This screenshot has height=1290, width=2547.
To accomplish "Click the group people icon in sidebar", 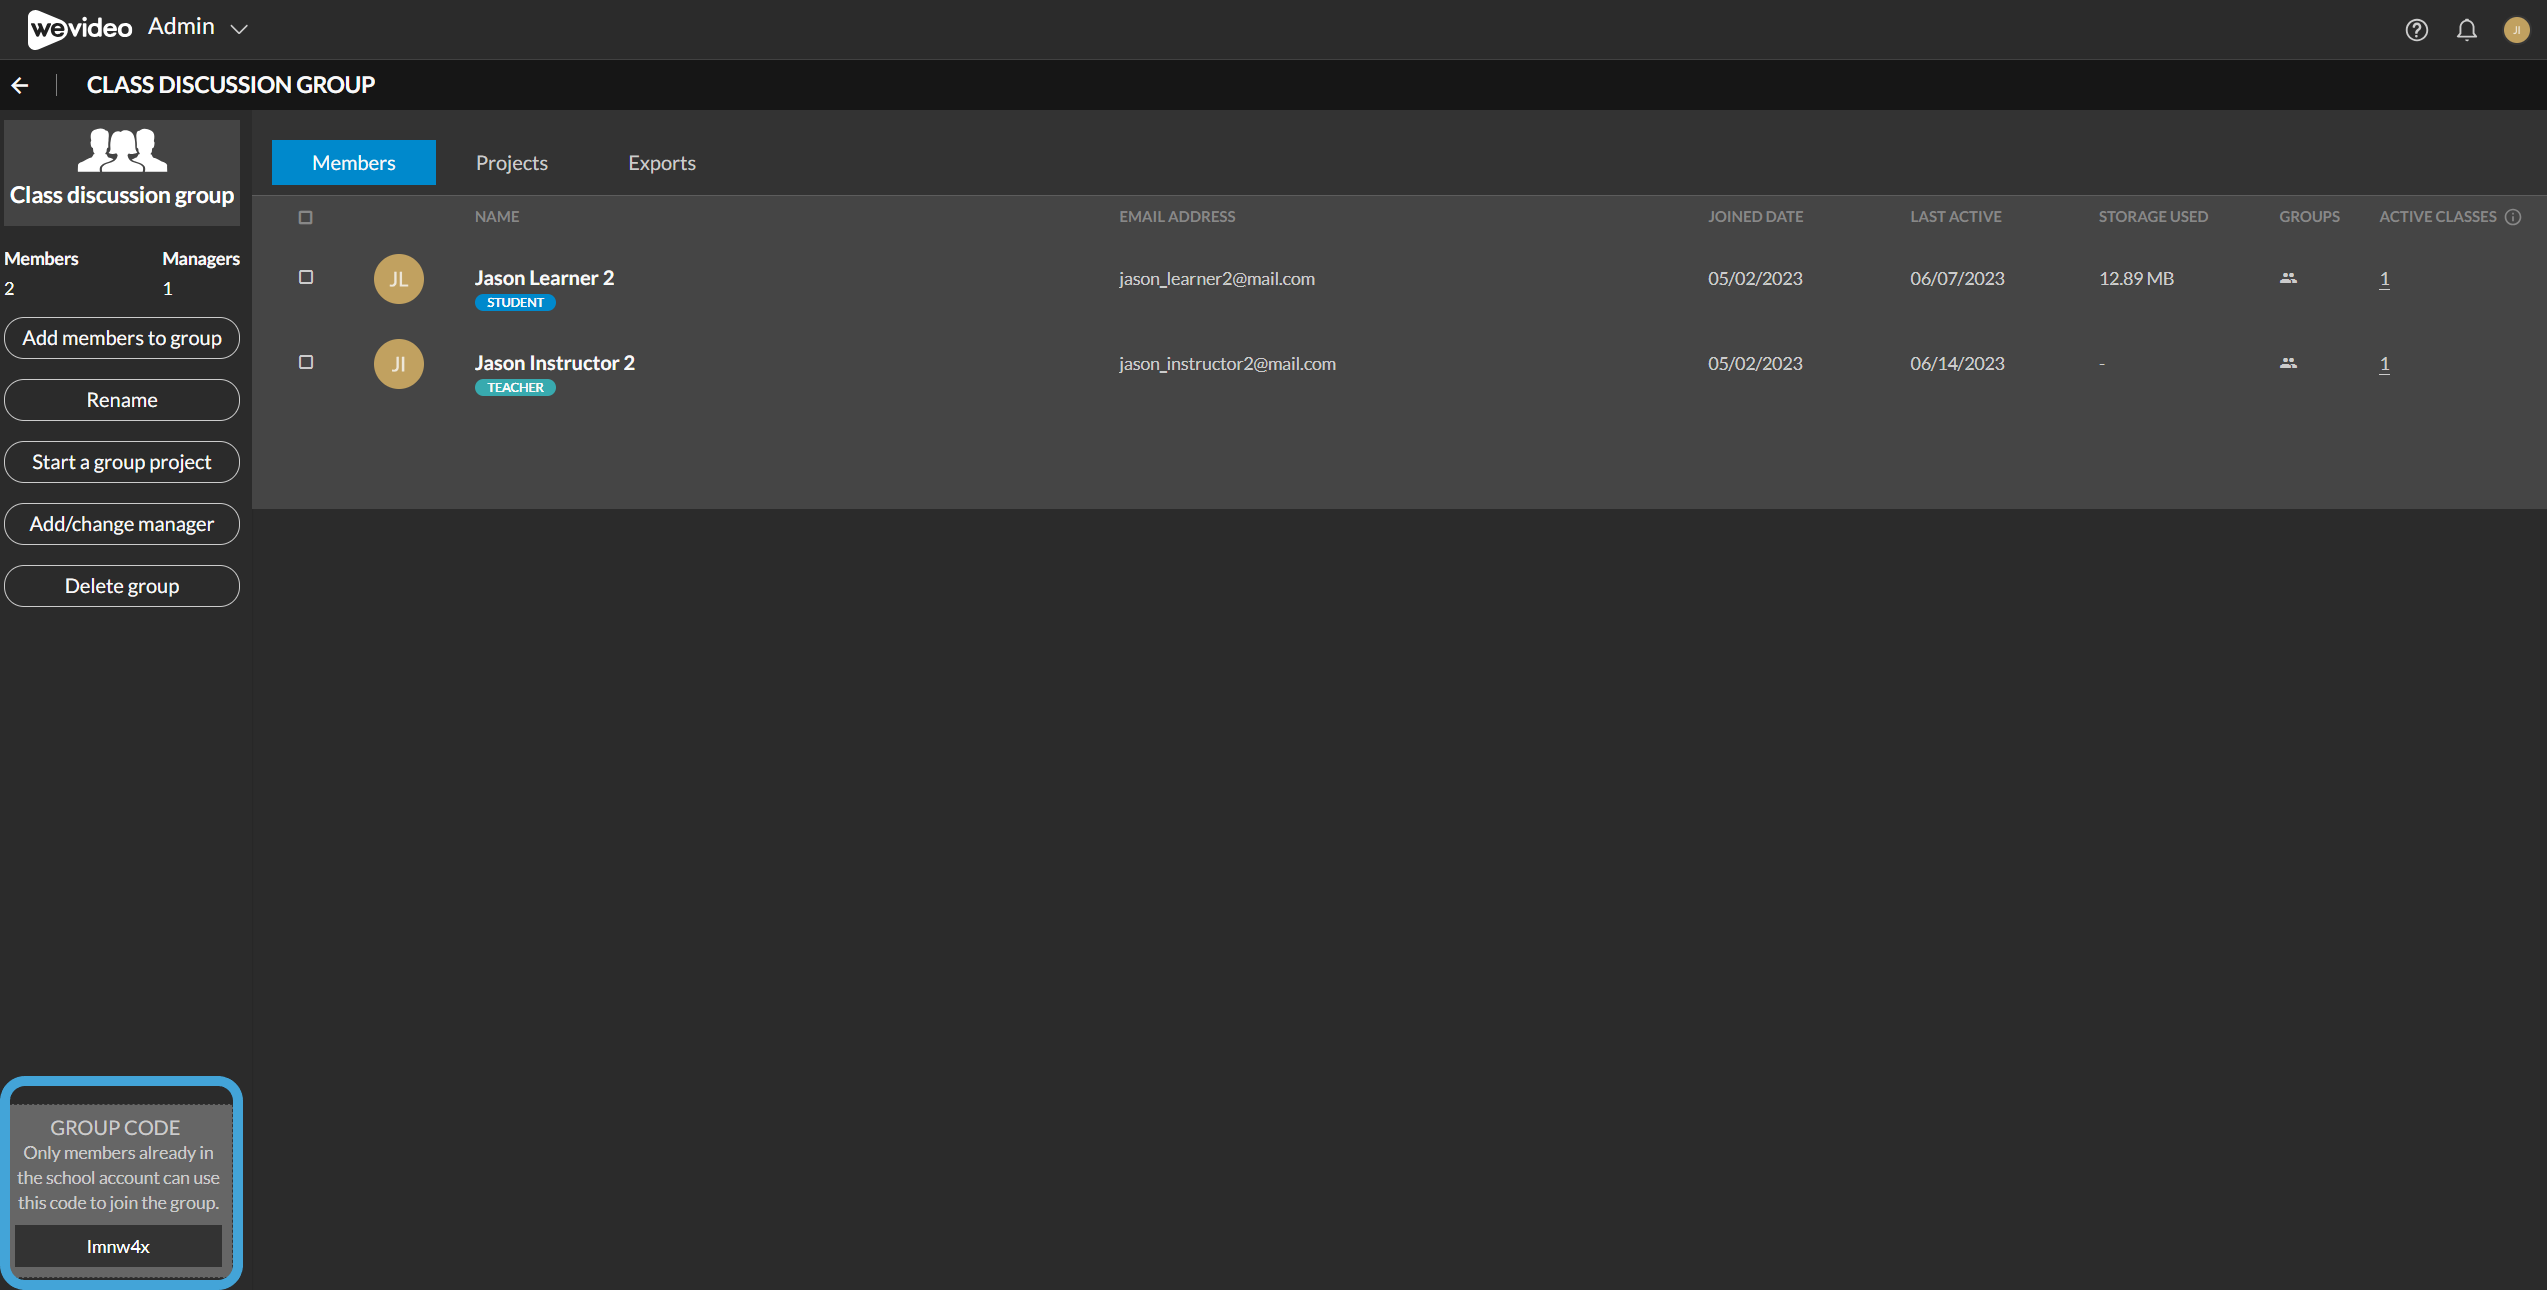I will pyautogui.click(x=122, y=150).
